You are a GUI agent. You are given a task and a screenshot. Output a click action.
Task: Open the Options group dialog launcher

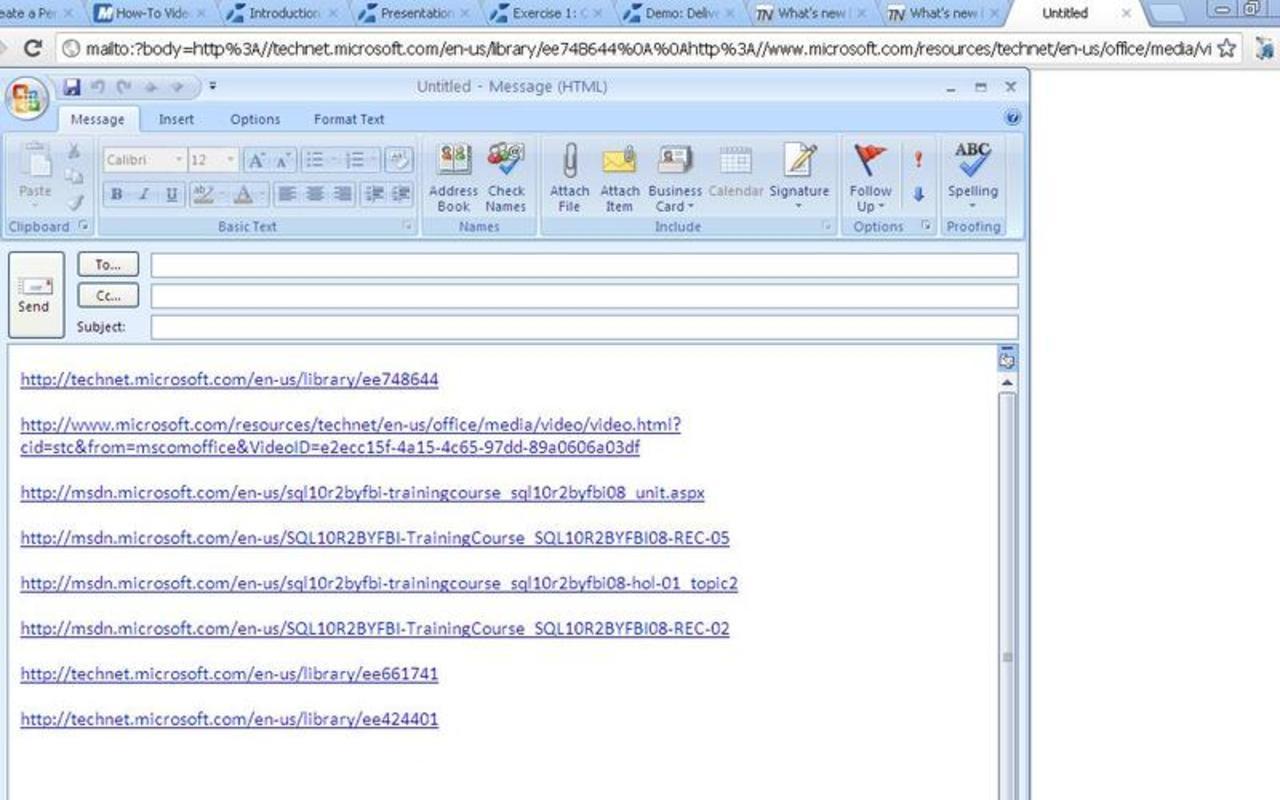coord(926,227)
